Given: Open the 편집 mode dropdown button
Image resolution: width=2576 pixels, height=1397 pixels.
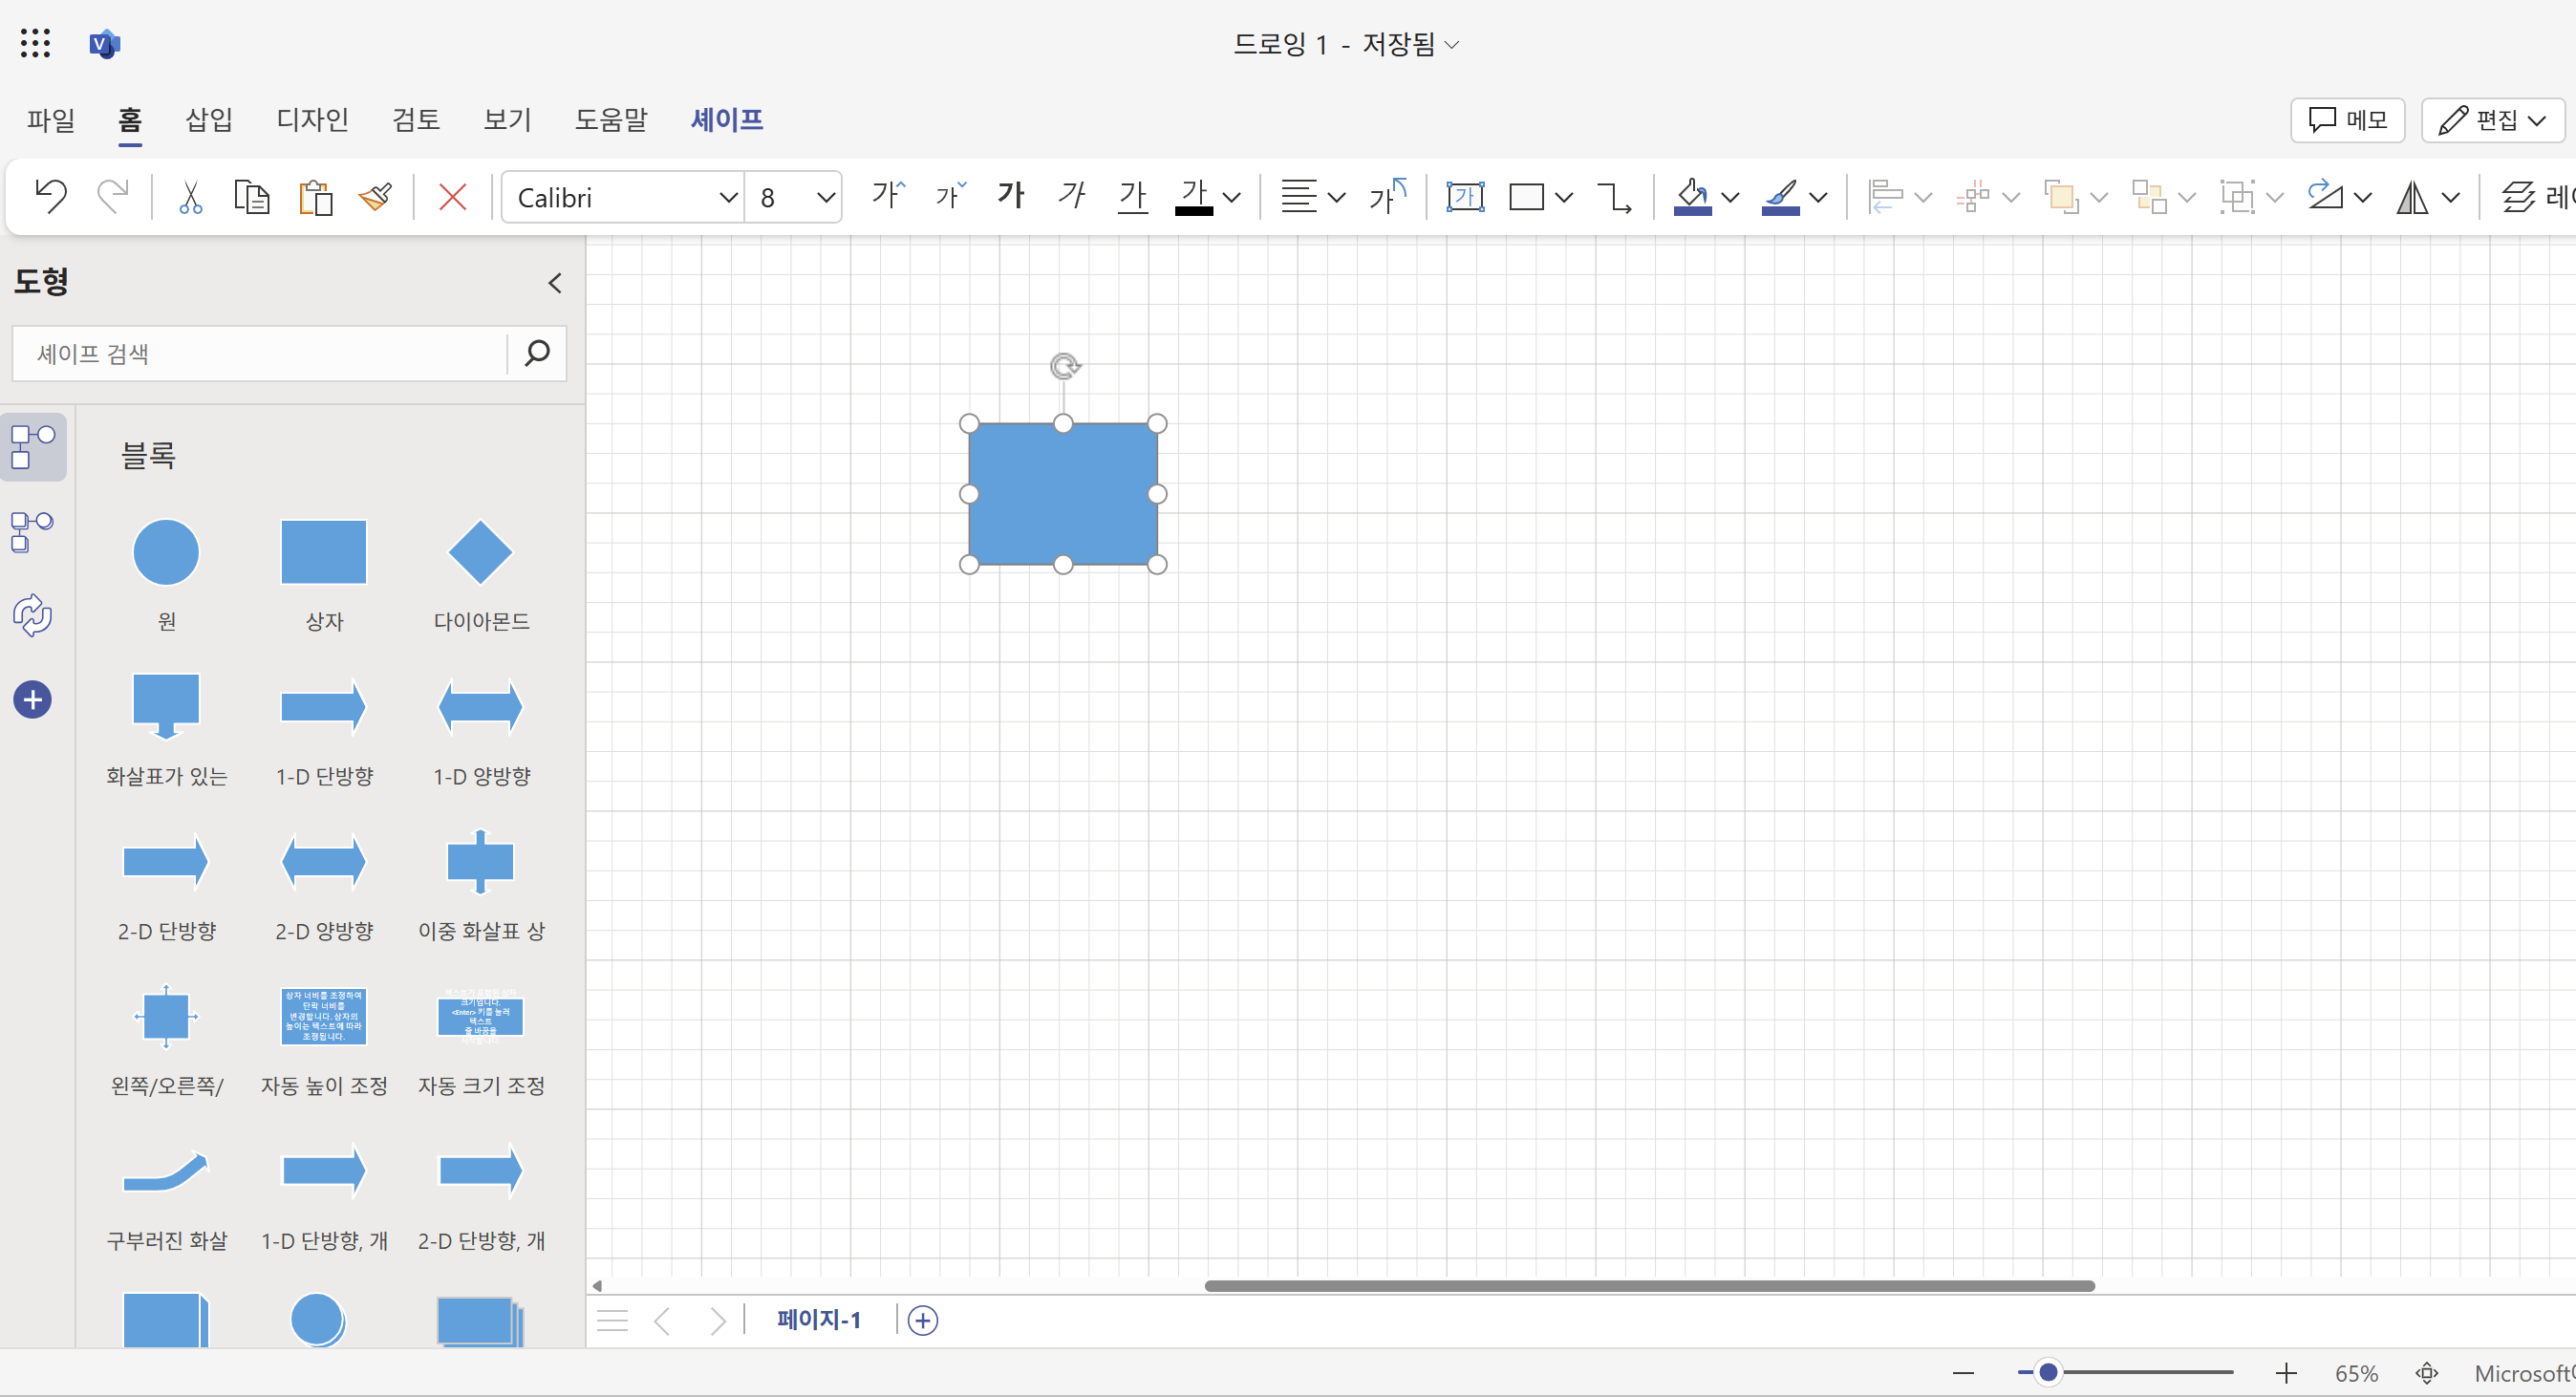Looking at the screenshot, I should tap(2492, 120).
